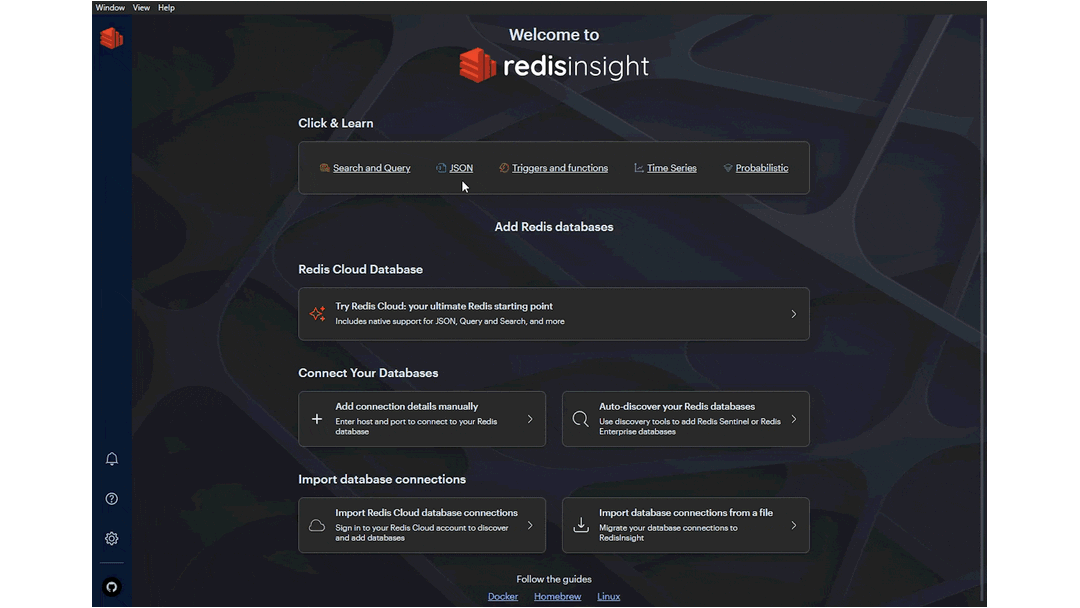Open the View menu
The image size is (1080, 608).
coord(141,8)
